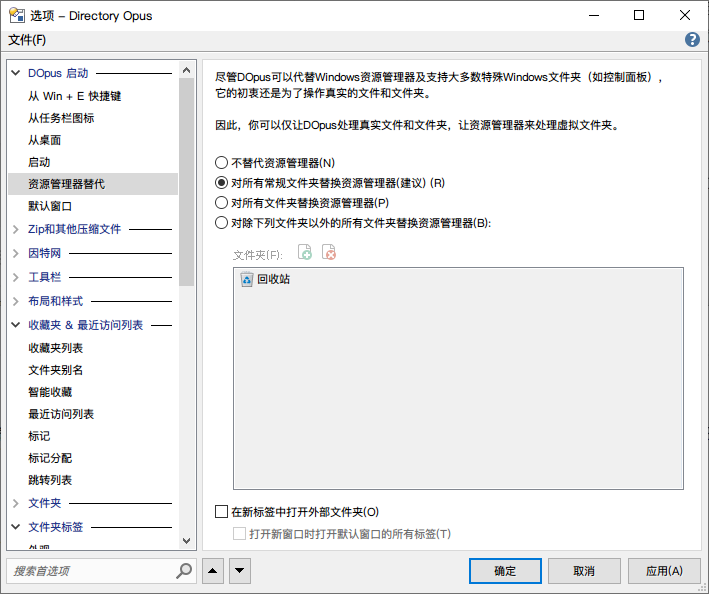The width and height of the screenshot is (709, 594).
Task: Open 启动 settings page
Action: point(39,162)
